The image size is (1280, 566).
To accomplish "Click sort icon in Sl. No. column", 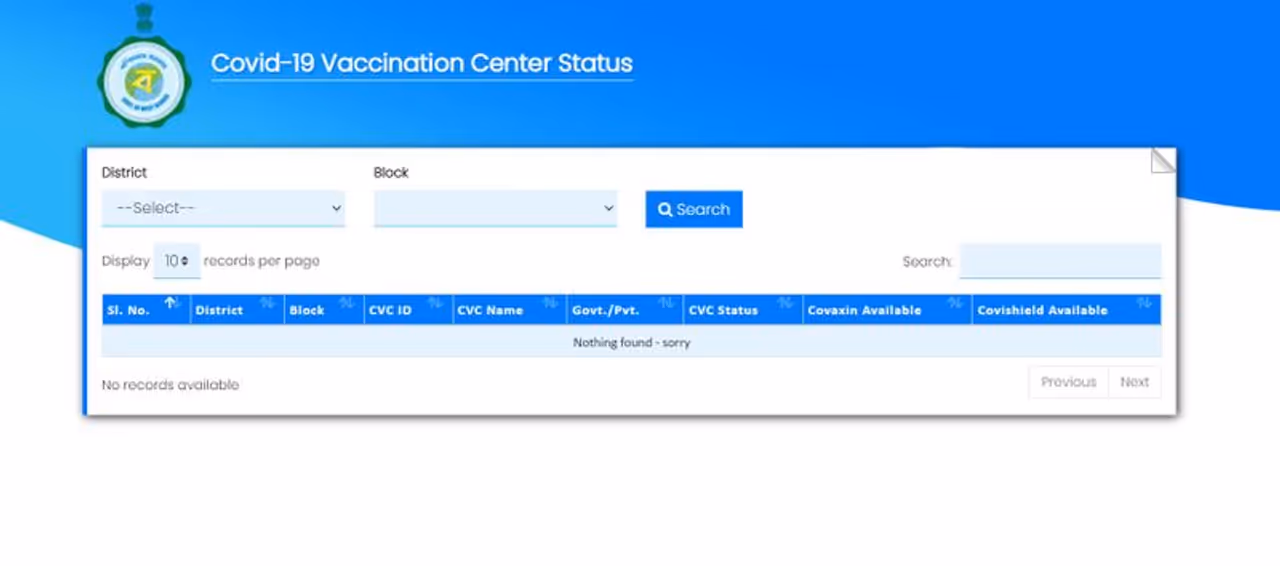I will pyautogui.click(x=171, y=303).
